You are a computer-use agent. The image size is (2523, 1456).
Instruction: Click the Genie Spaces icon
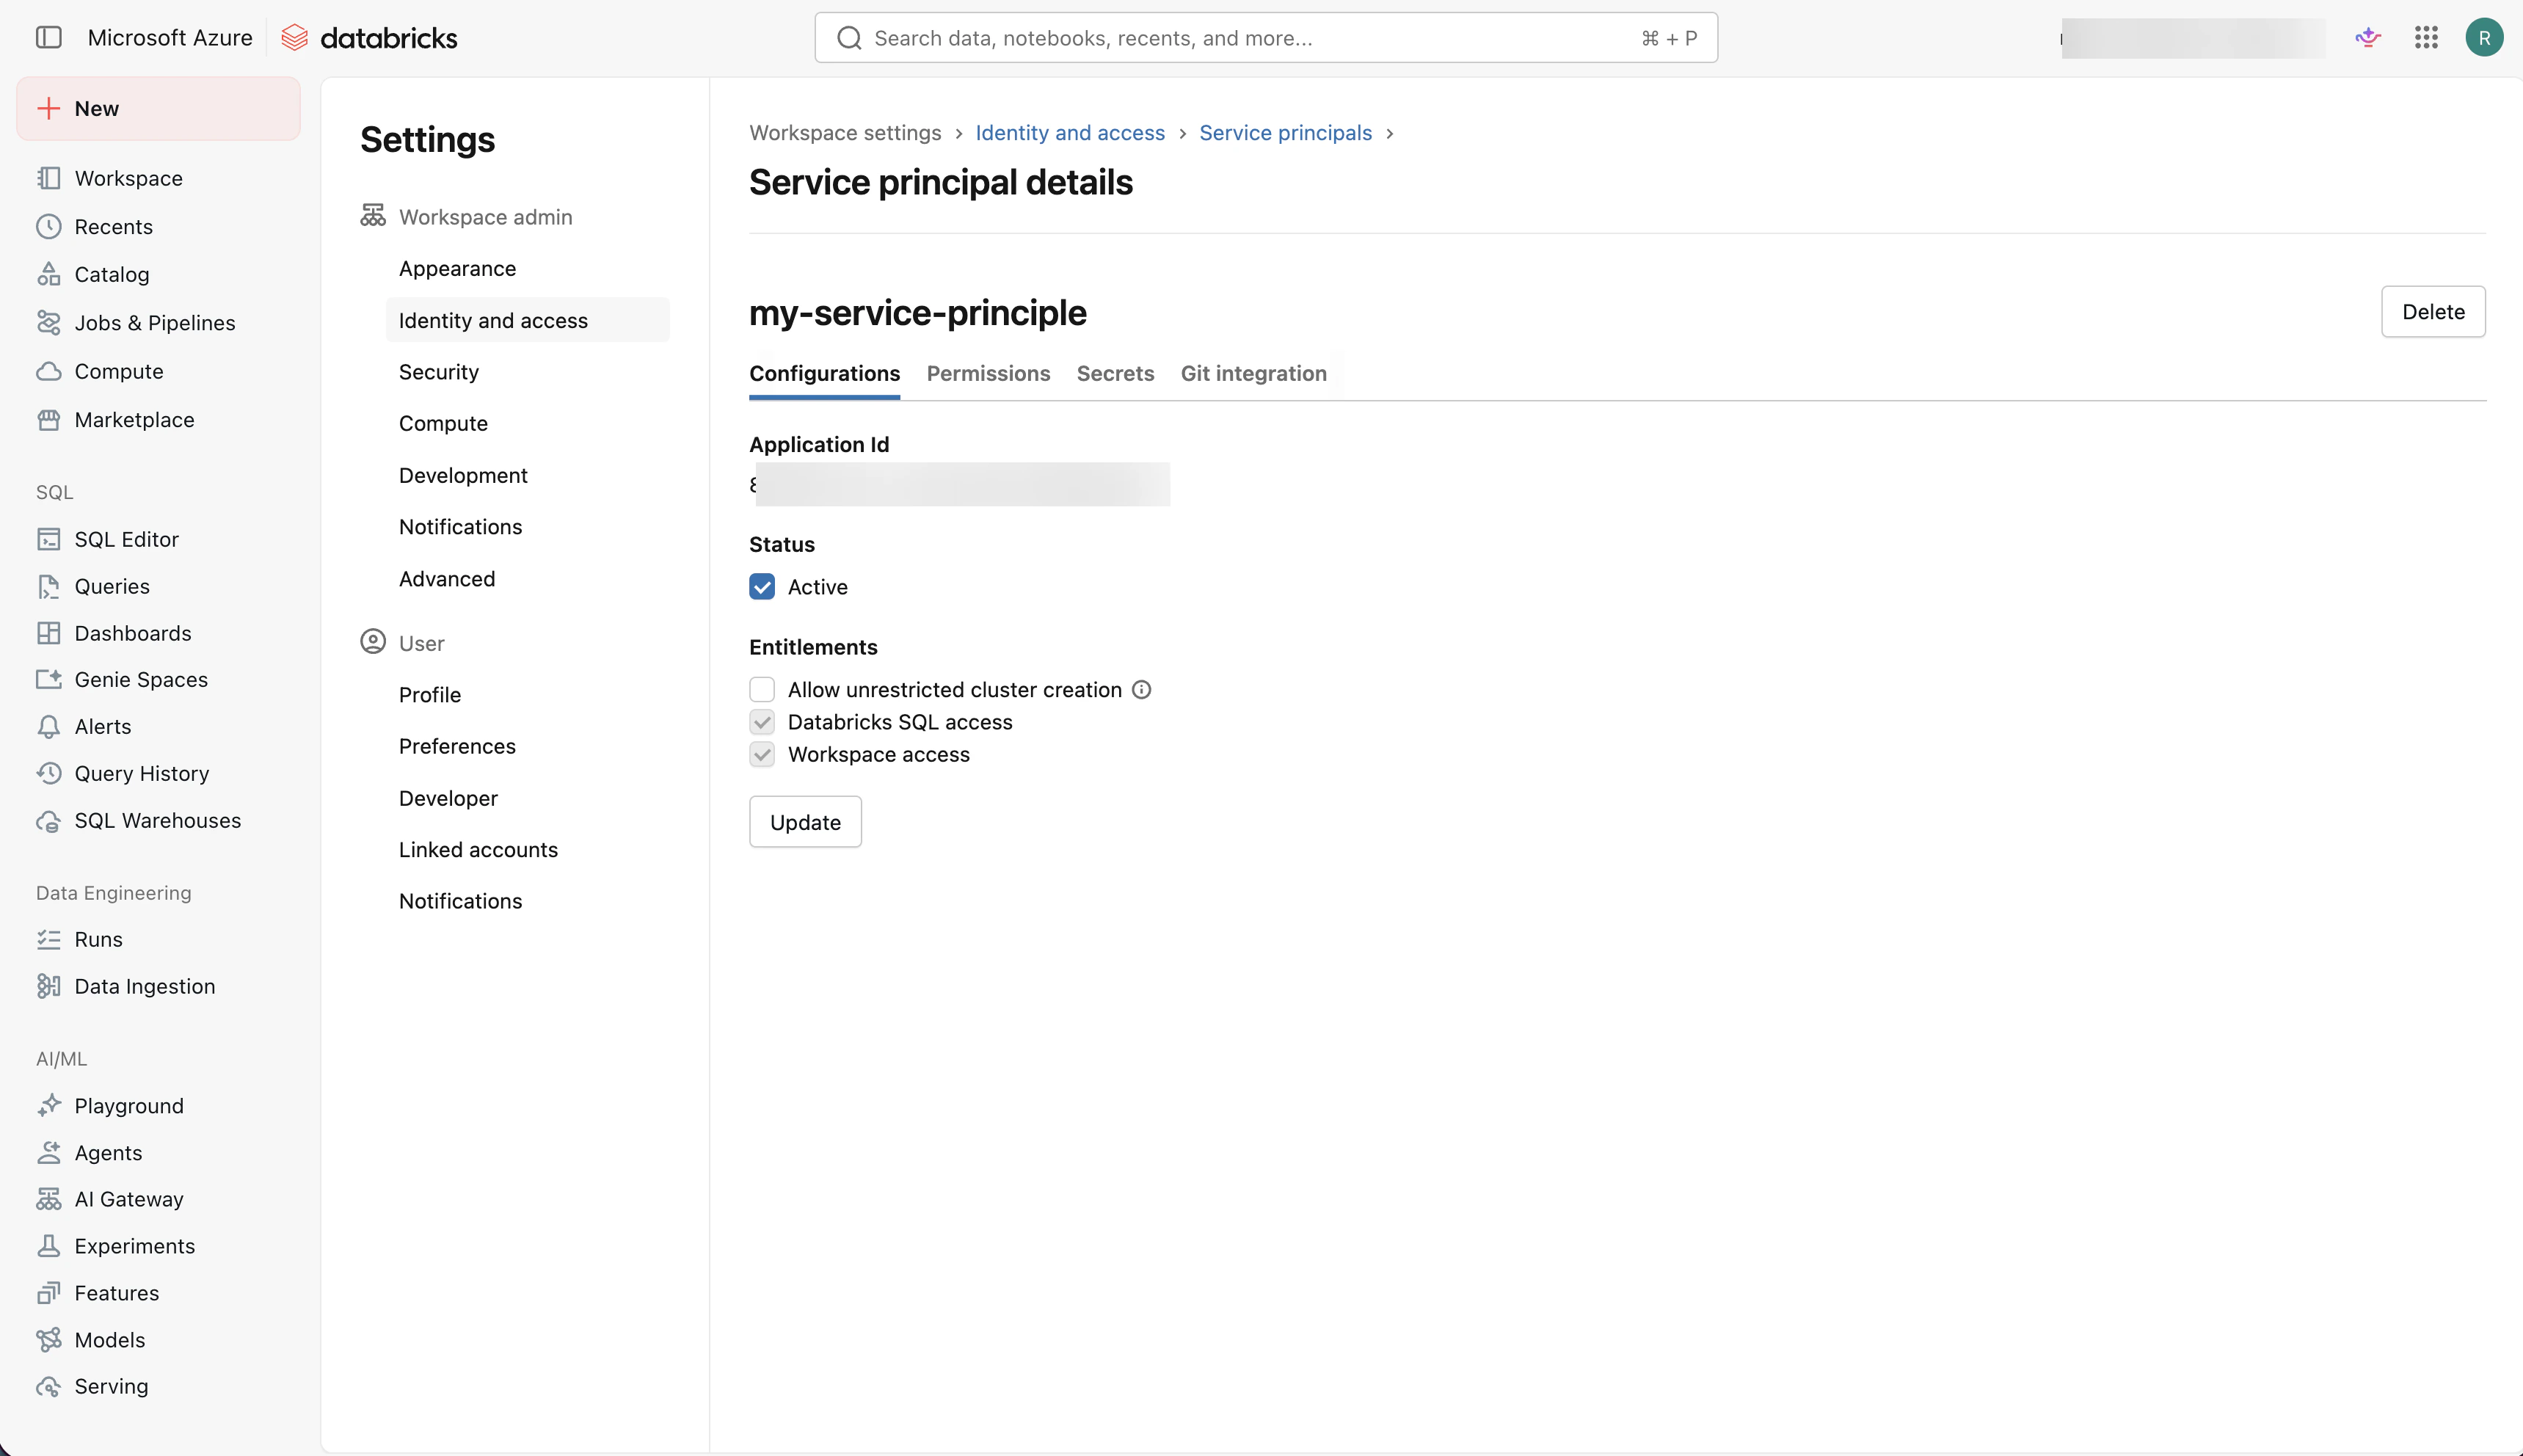pos(49,679)
